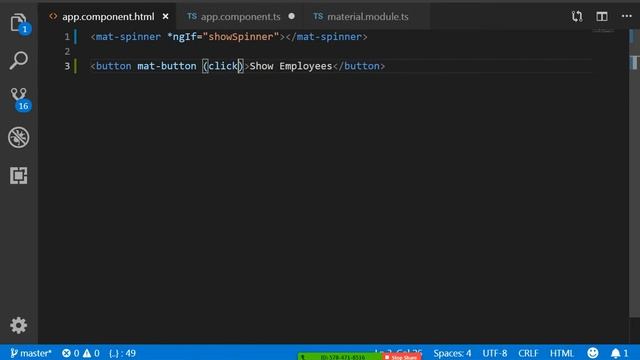Click line number 2 in gutter

click(67, 51)
